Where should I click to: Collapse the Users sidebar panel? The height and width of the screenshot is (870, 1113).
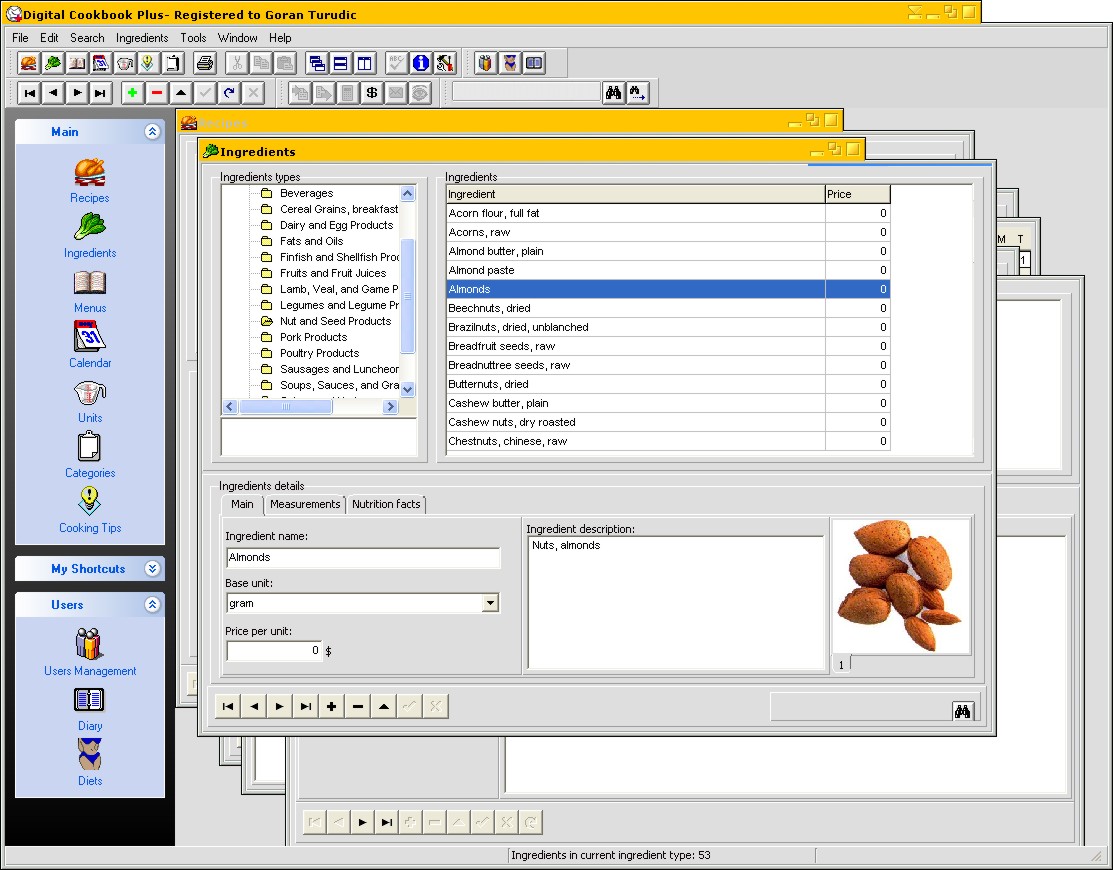point(152,605)
